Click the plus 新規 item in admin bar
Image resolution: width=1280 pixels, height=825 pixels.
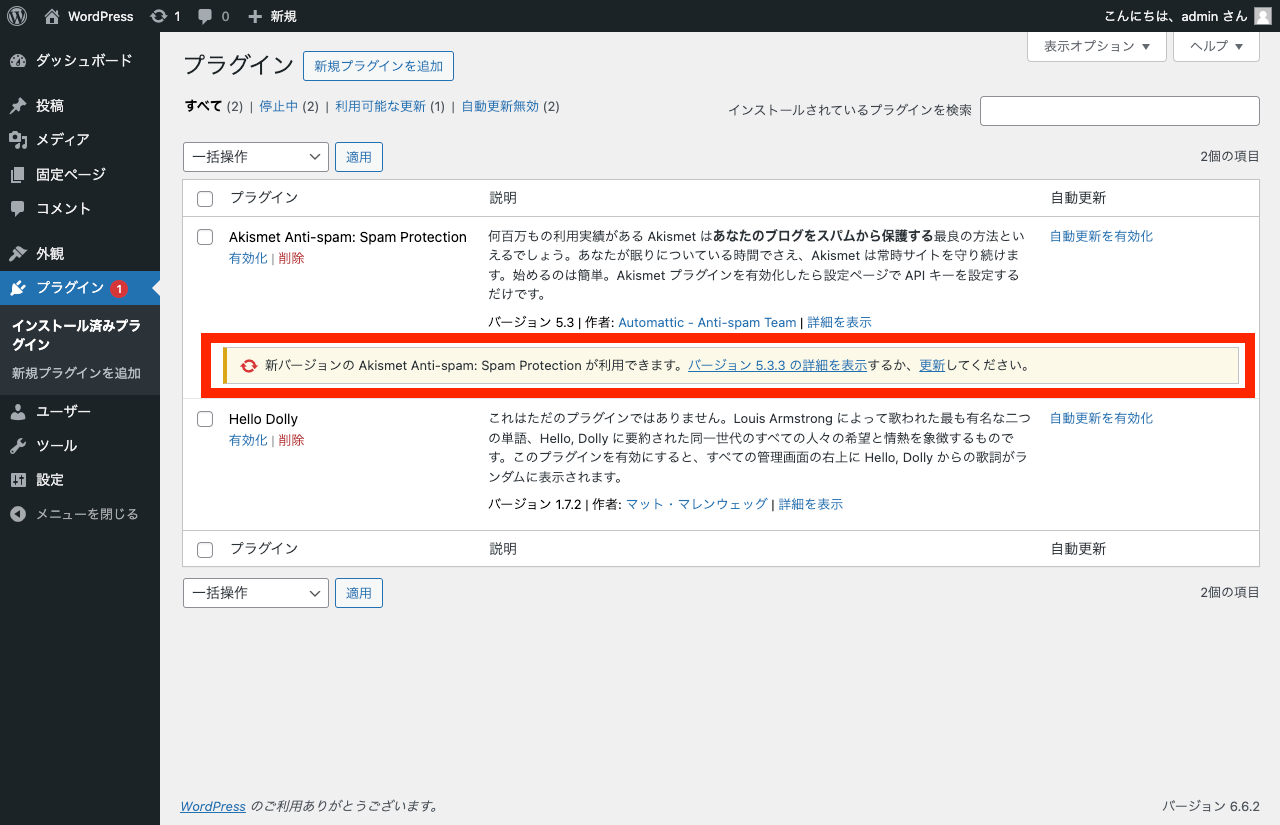coord(271,16)
